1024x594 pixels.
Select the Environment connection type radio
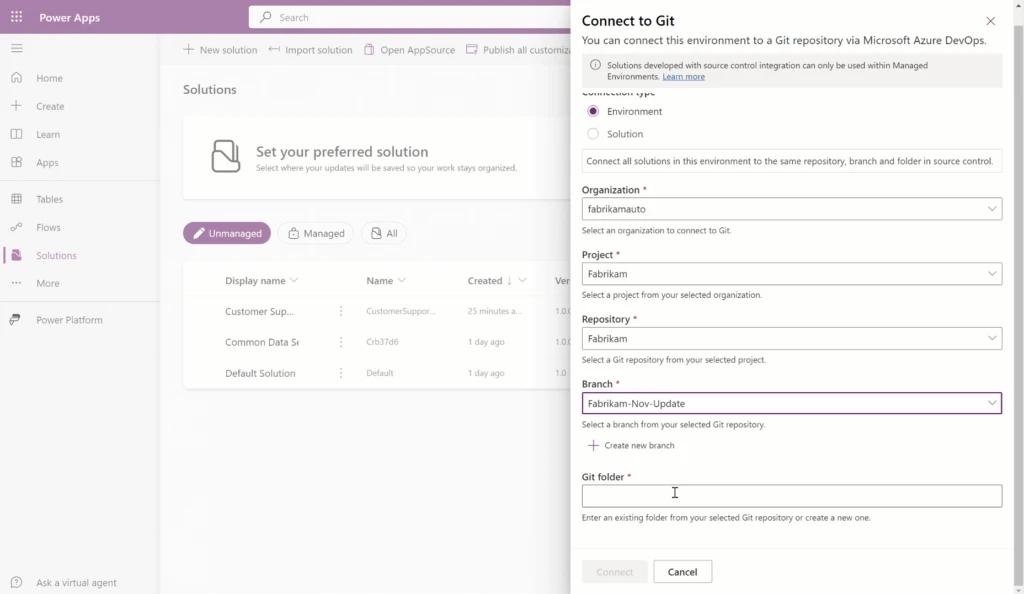[593, 111]
